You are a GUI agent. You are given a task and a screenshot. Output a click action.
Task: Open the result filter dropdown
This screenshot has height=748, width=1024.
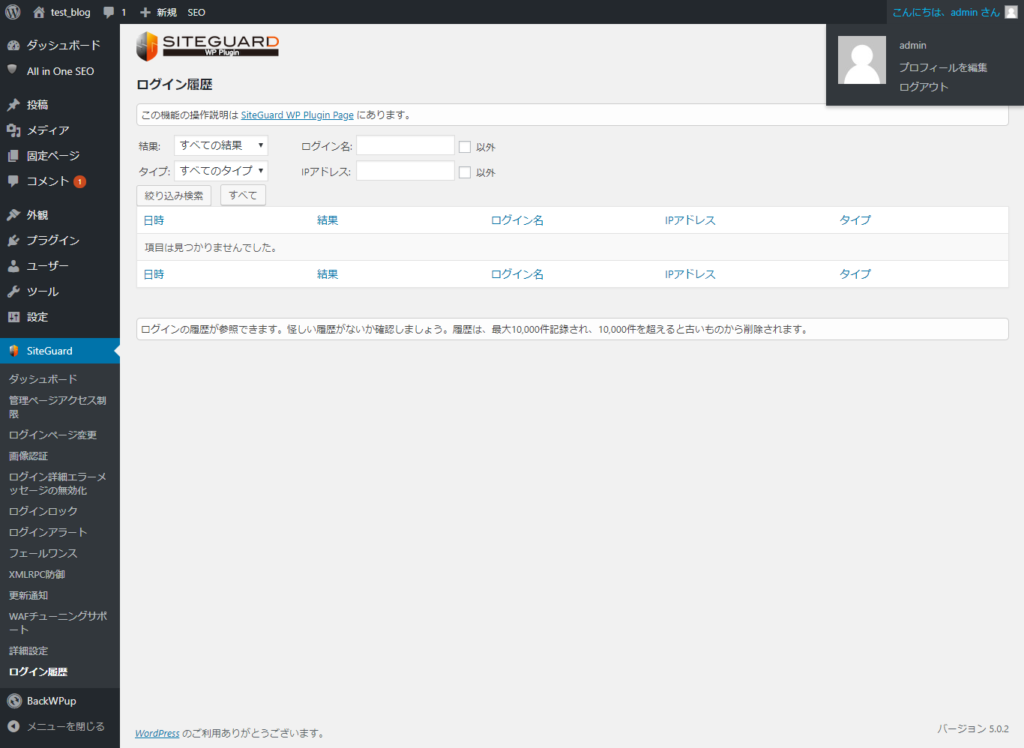coord(221,146)
